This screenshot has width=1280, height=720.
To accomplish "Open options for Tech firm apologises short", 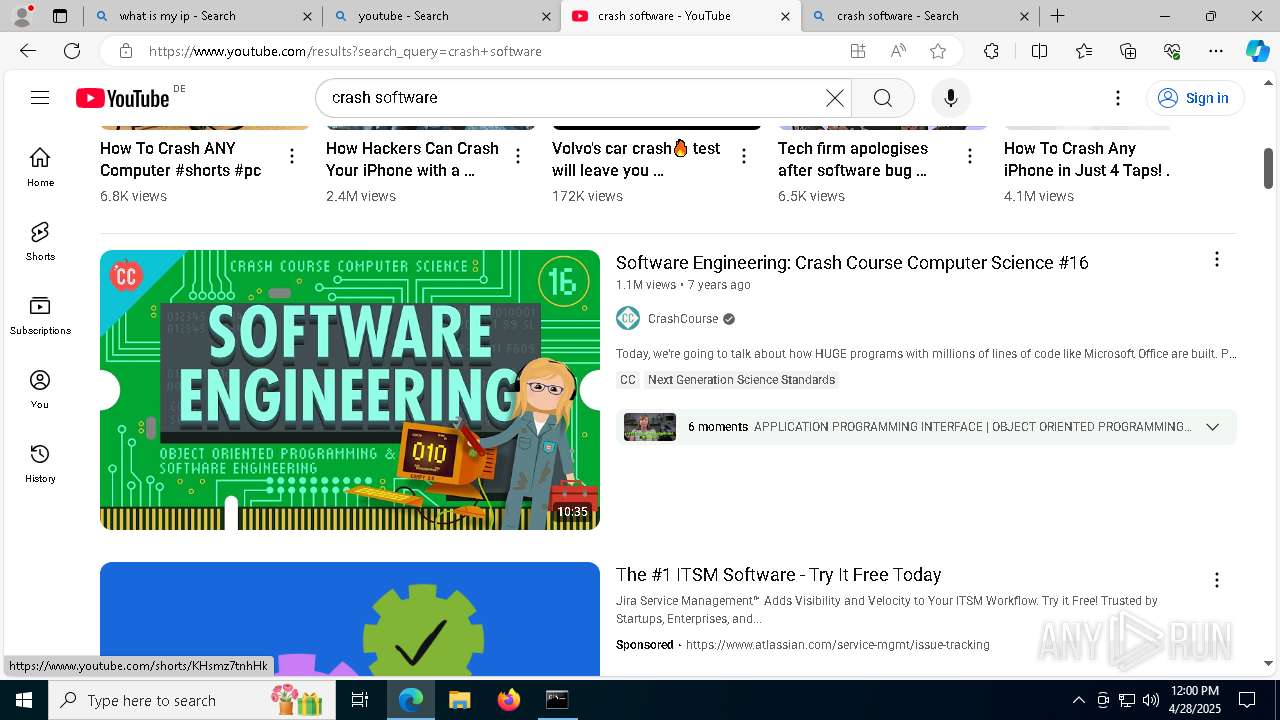I will pyautogui.click(x=970, y=156).
